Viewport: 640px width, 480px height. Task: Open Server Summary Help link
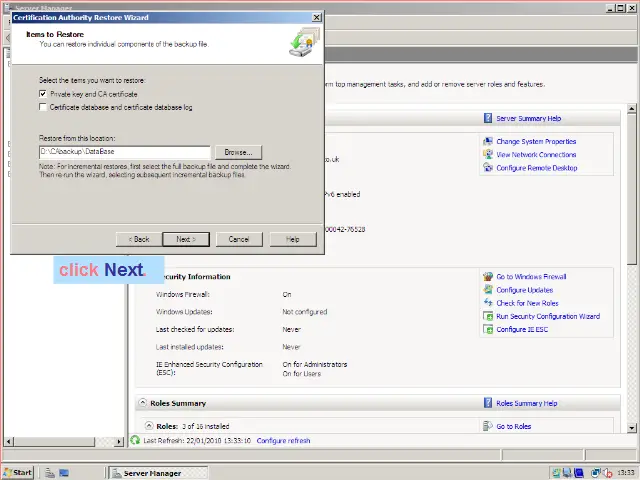[529, 118]
